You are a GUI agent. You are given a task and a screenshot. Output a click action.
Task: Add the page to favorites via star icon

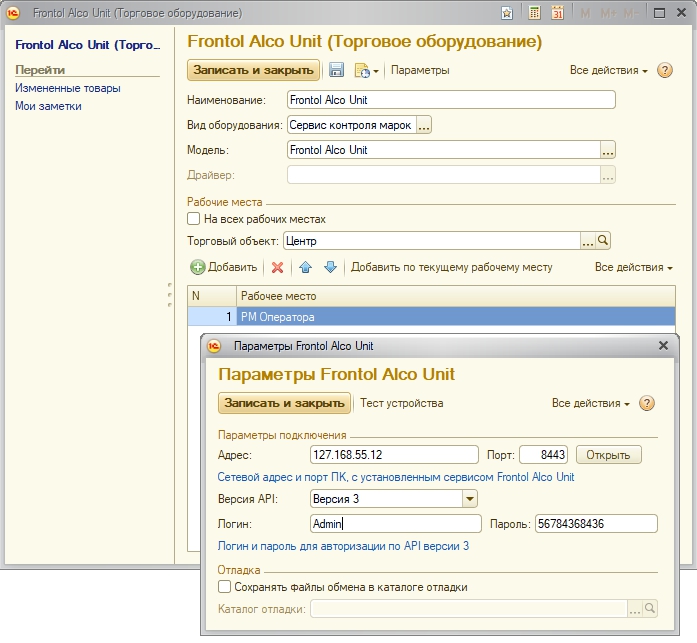click(507, 13)
